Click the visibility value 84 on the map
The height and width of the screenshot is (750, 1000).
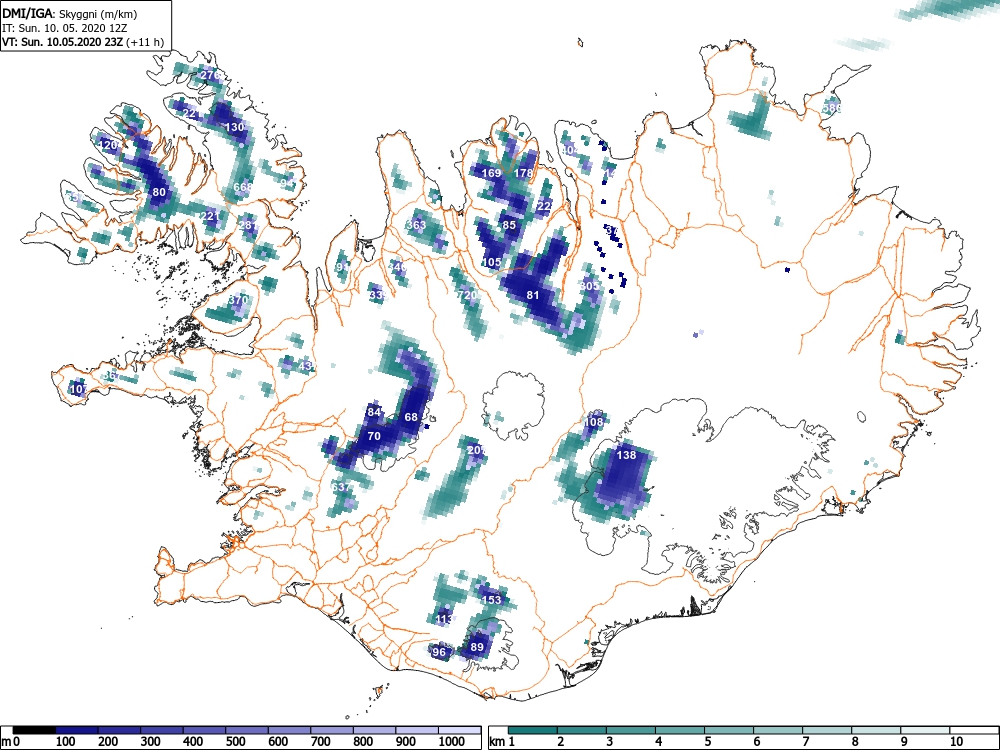(374, 412)
